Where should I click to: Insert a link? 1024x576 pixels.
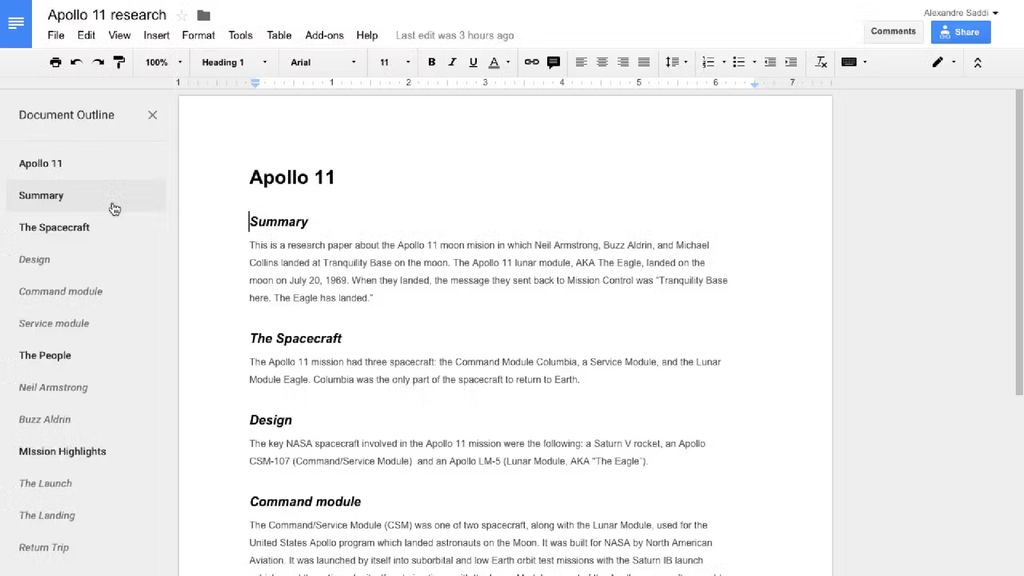pos(531,62)
